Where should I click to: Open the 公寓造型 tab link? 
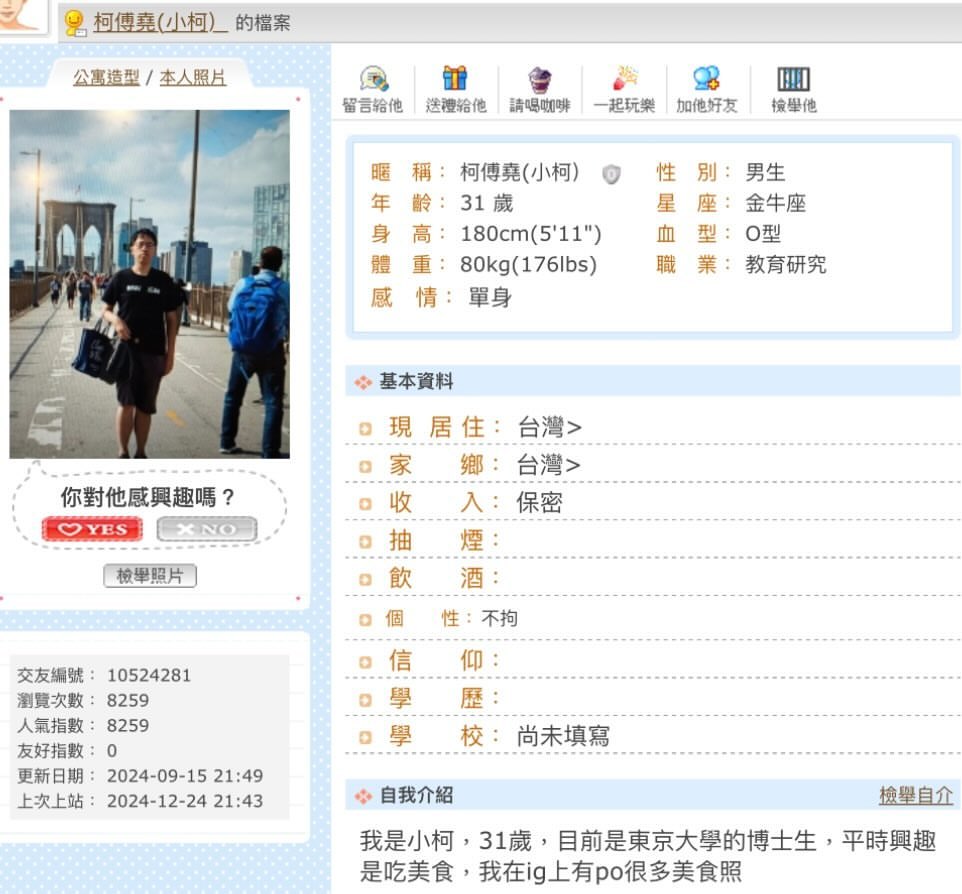coord(106,77)
